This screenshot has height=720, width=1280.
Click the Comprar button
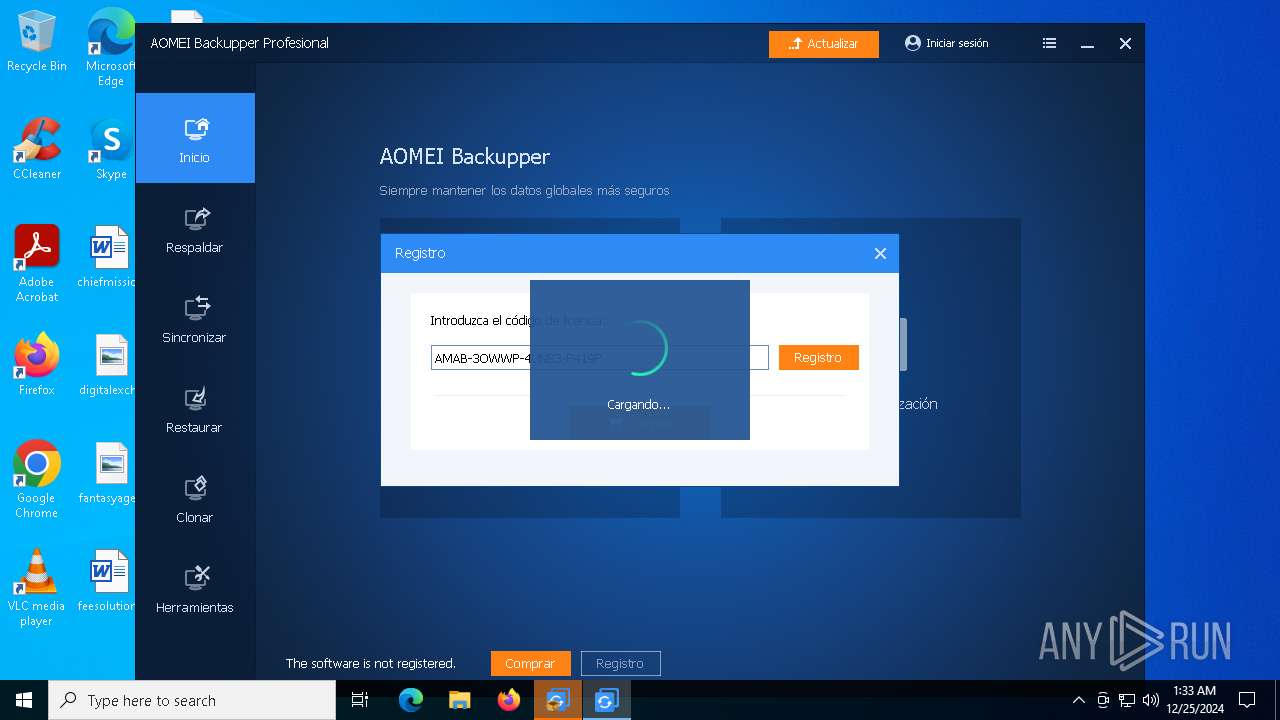coord(530,663)
